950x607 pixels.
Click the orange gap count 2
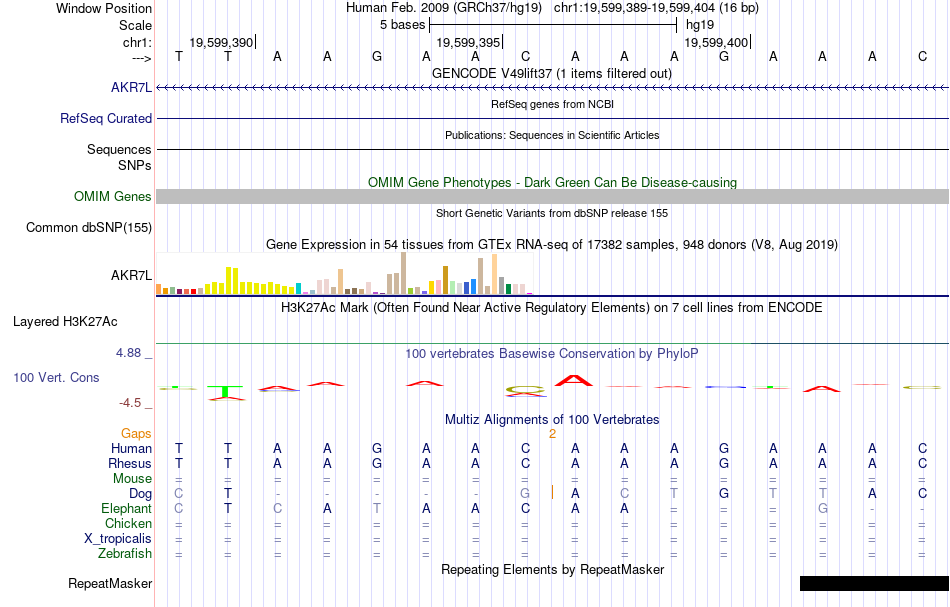coord(552,434)
